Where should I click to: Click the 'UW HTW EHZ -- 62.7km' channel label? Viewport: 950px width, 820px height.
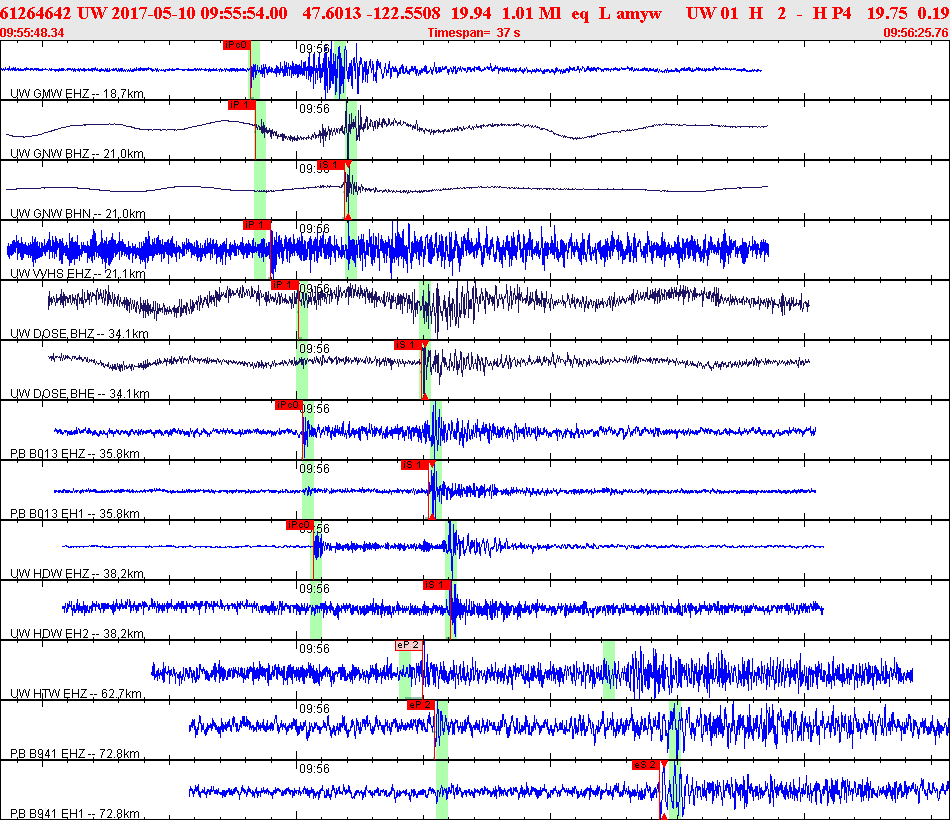click(76, 694)
